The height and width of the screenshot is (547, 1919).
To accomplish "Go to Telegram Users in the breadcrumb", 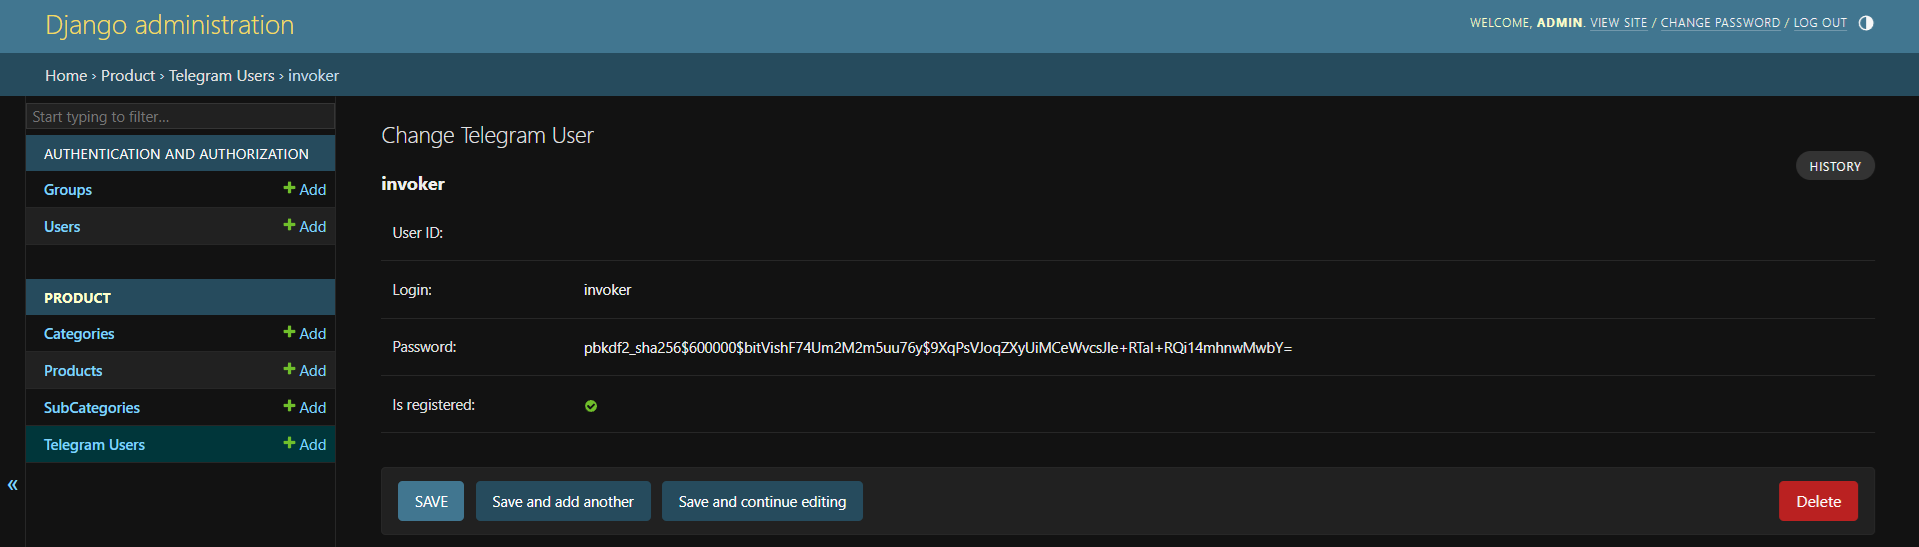I will point(221,76).
